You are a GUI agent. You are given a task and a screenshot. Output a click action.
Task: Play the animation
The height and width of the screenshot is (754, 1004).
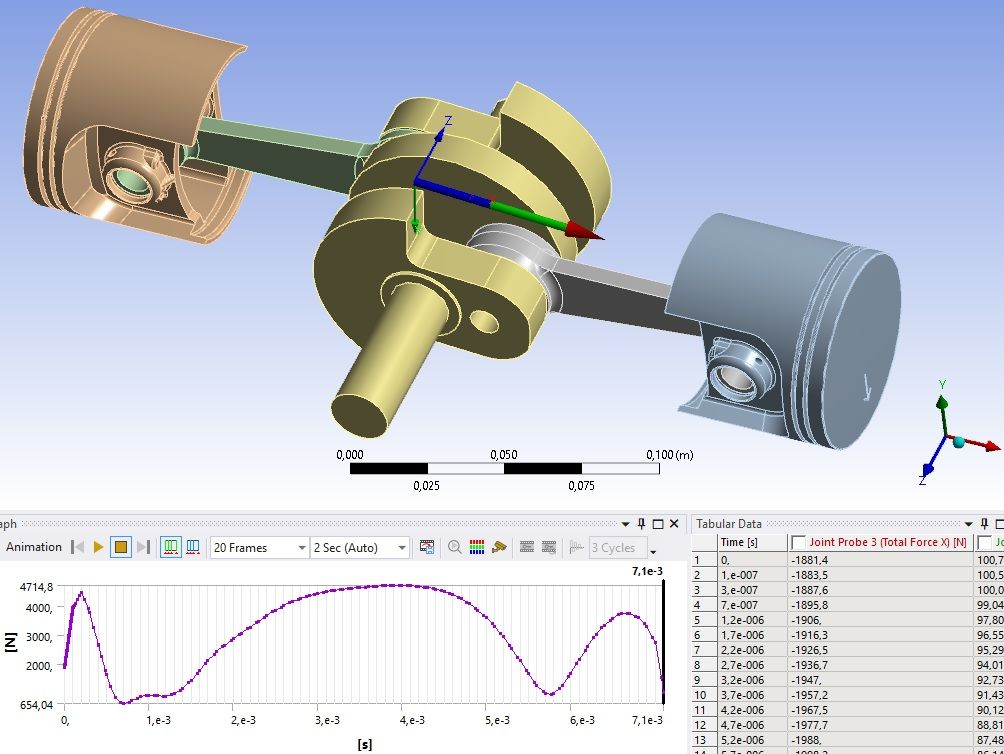[x=98, y=547]
